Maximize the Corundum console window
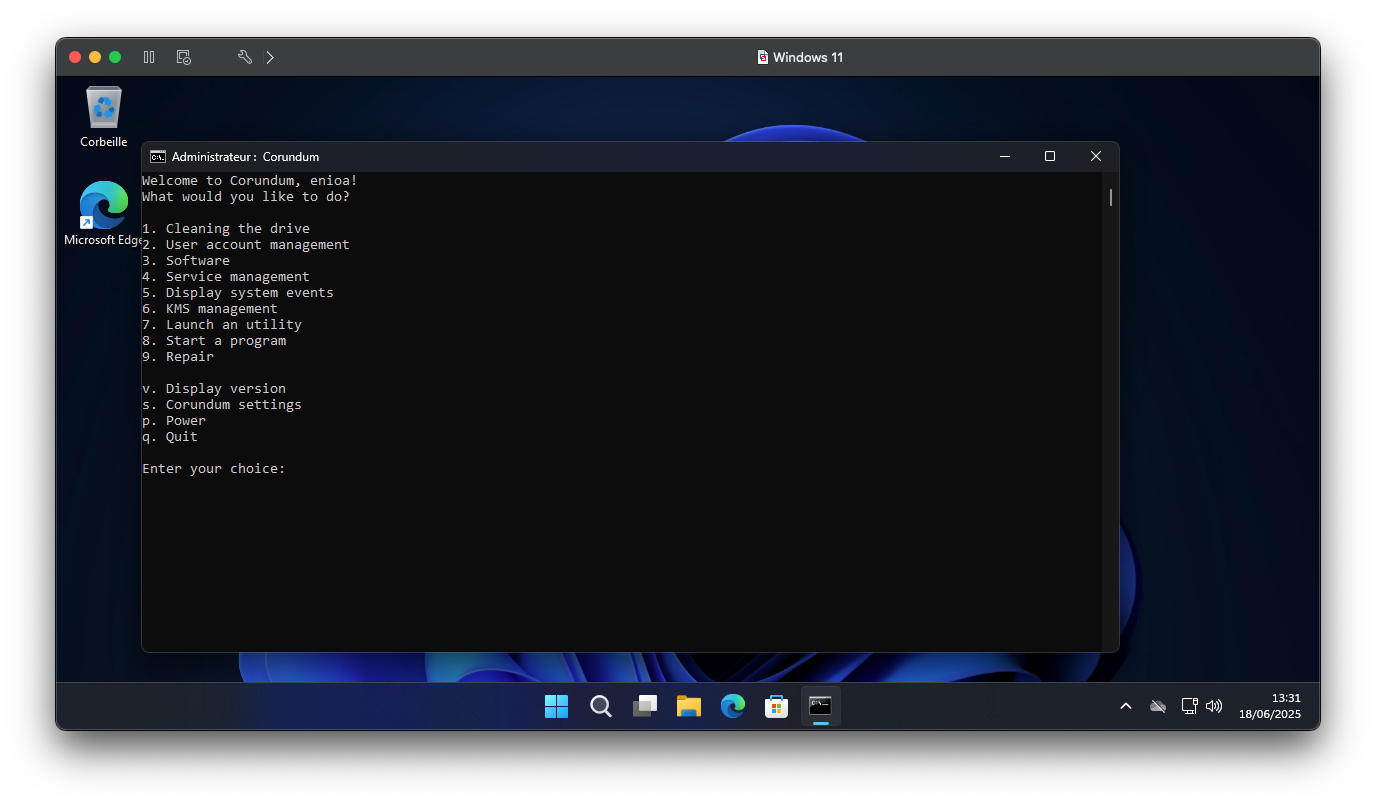This screenshot has height=804, width=1376. (1050, 156)
